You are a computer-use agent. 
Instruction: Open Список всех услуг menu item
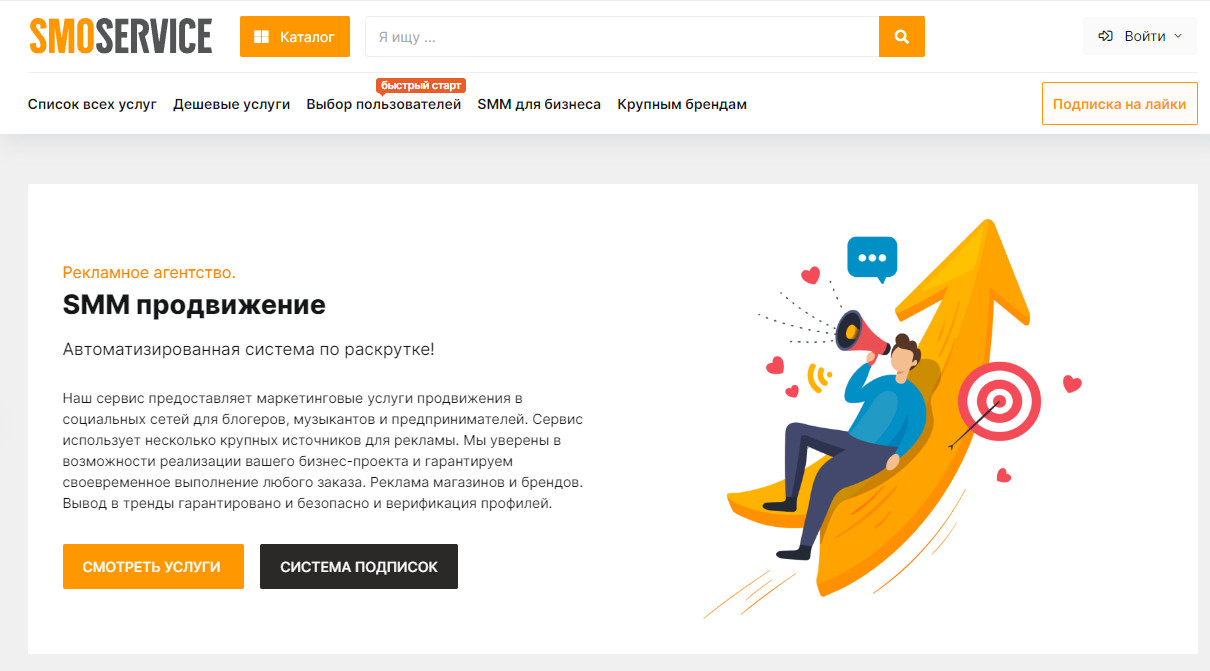click(x=92, y=104)
